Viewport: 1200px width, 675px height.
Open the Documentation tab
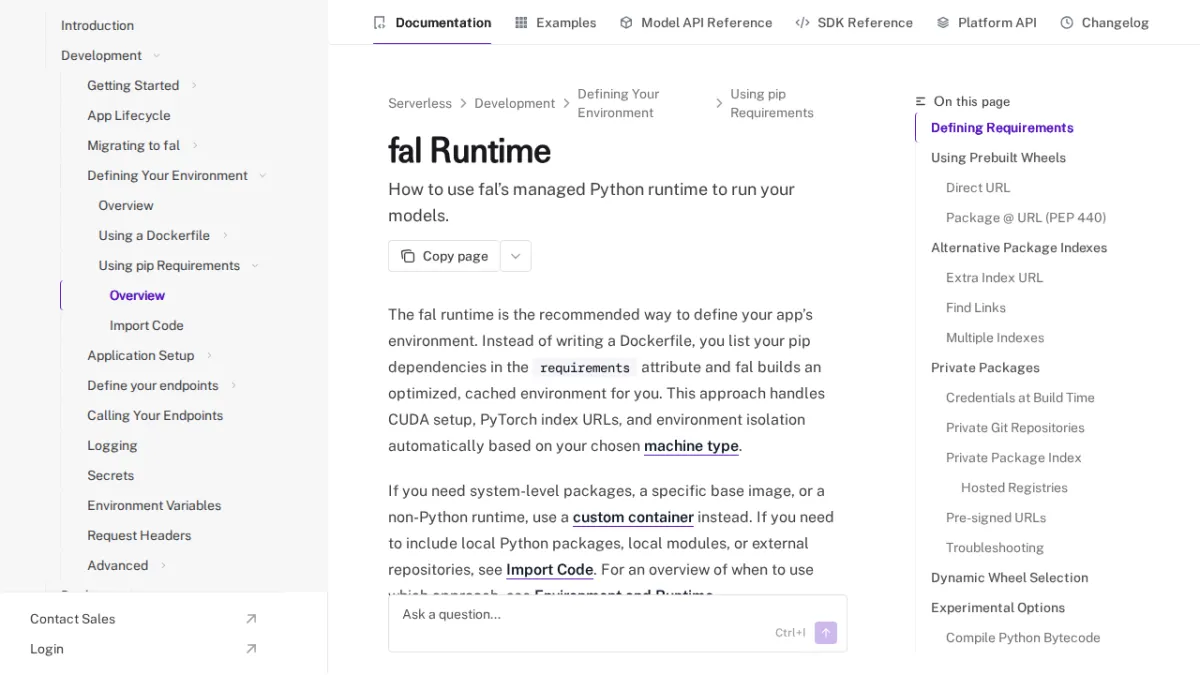(x=432, y=22)
